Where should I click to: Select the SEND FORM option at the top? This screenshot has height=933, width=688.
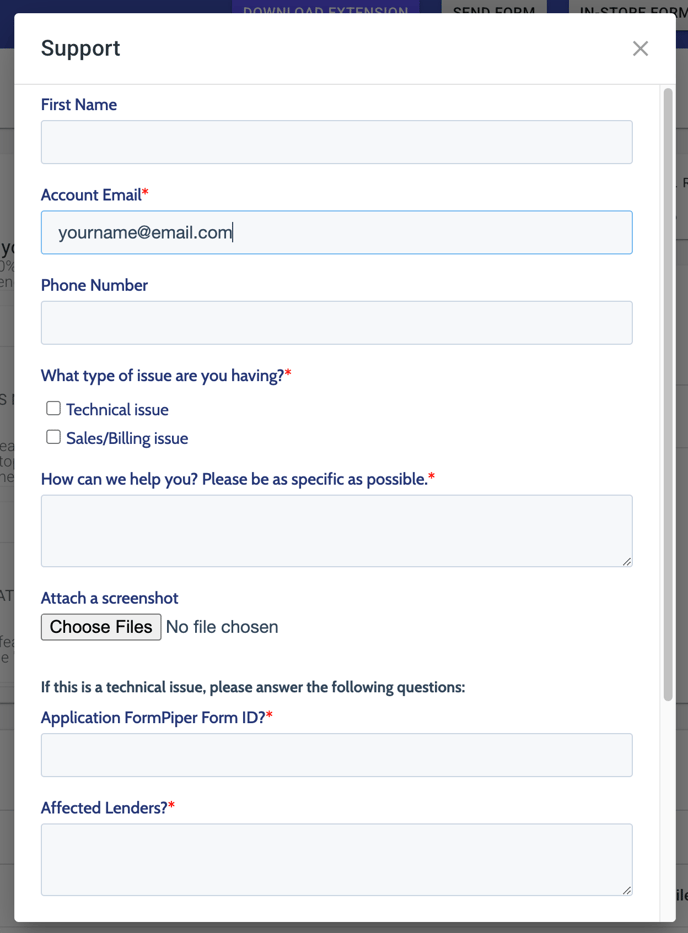point(494,11)
